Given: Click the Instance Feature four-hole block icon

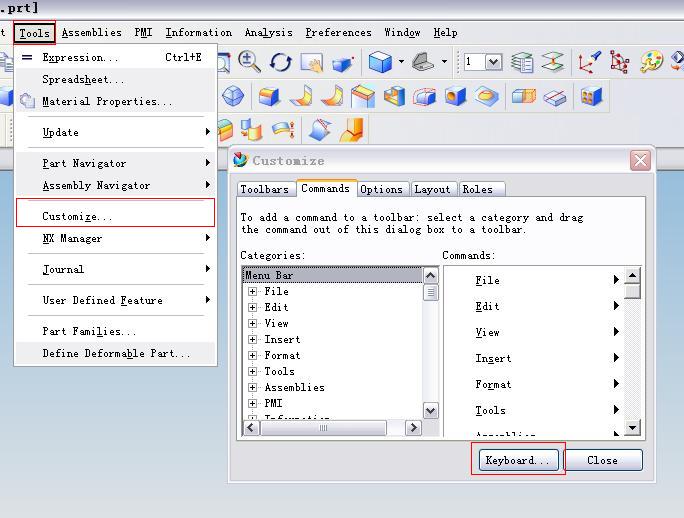Looking at the screenshot, I should click(591, 96).
